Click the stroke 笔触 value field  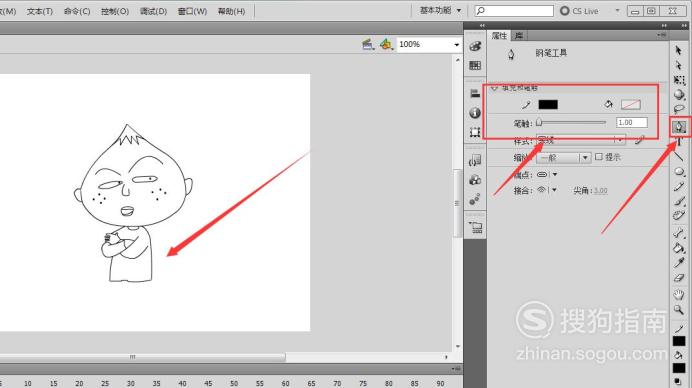click(x=632, y=122)
